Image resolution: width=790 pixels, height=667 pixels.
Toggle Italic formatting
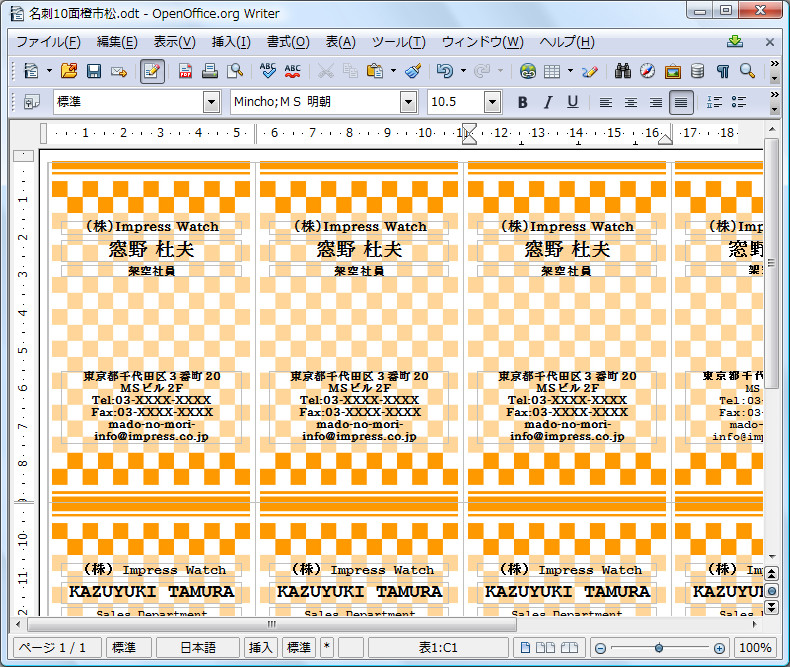click(548, 102)
